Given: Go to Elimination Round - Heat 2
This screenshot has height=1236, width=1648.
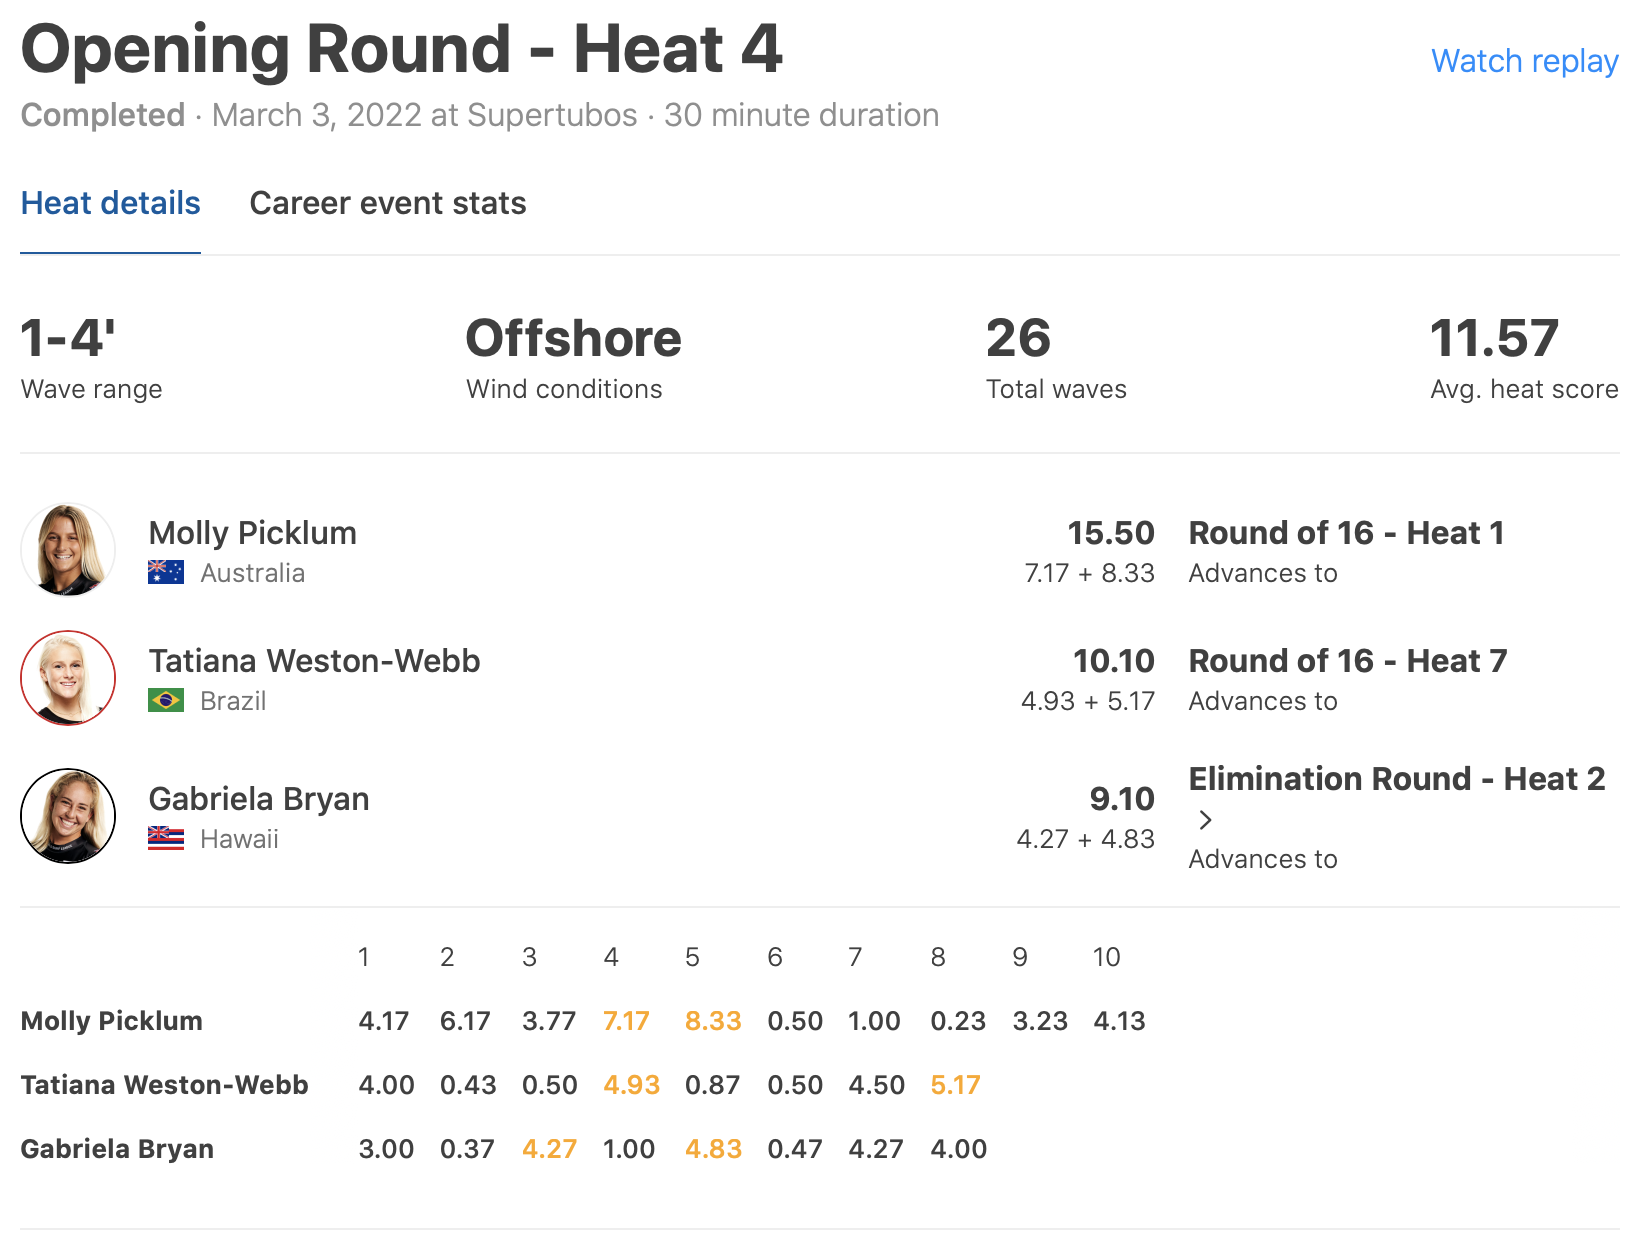Looking at the screenshot, I should [x=1396, y=779].
